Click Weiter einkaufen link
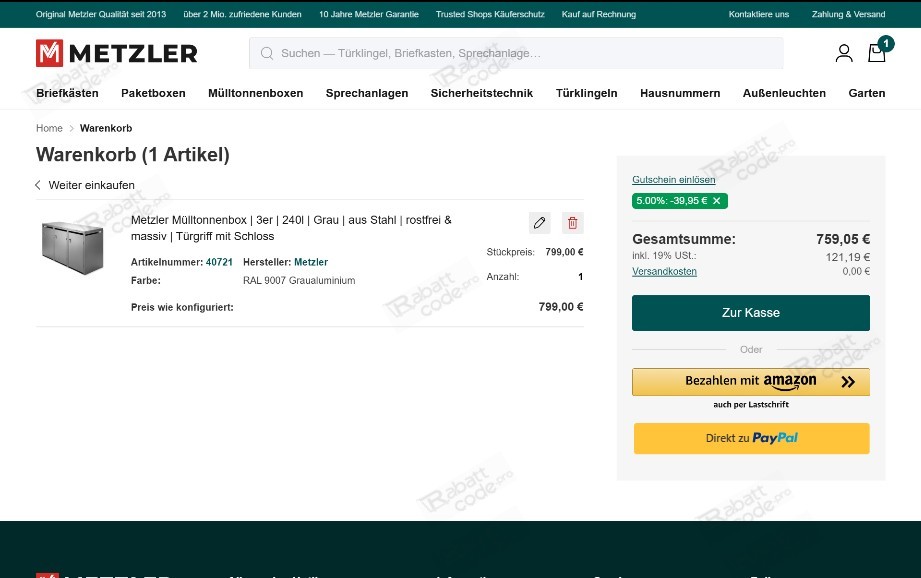 pos(92,185)
